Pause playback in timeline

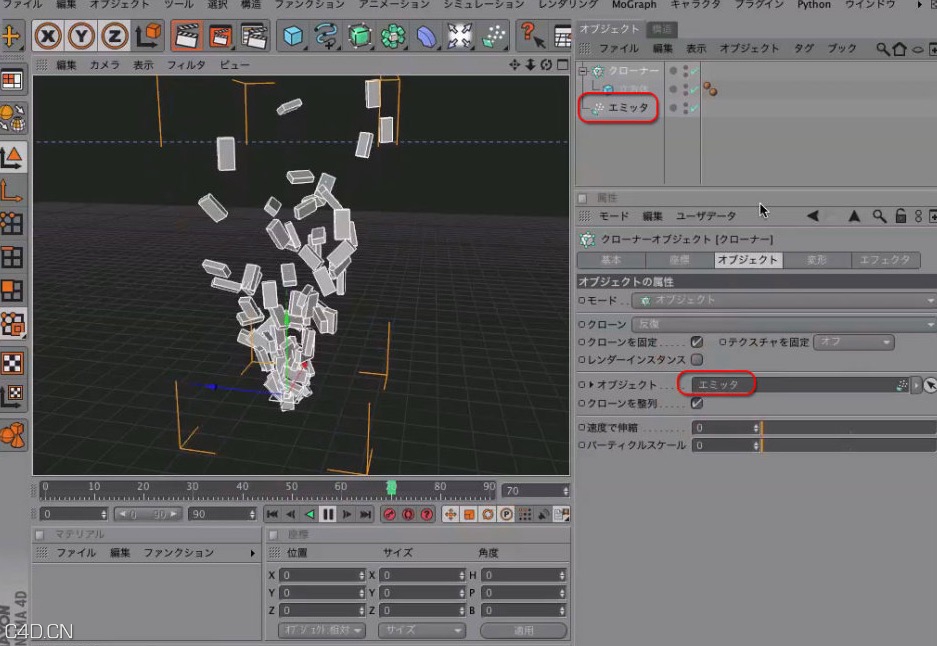(x=328, y=514)
